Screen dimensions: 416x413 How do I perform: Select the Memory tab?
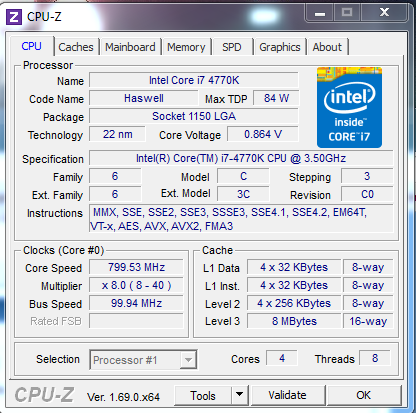pyautogui.click(x=186, y=47)
